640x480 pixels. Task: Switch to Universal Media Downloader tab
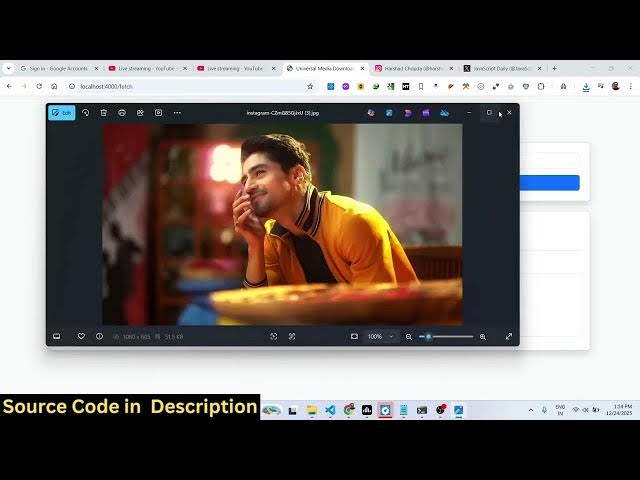tap(325, 69)
